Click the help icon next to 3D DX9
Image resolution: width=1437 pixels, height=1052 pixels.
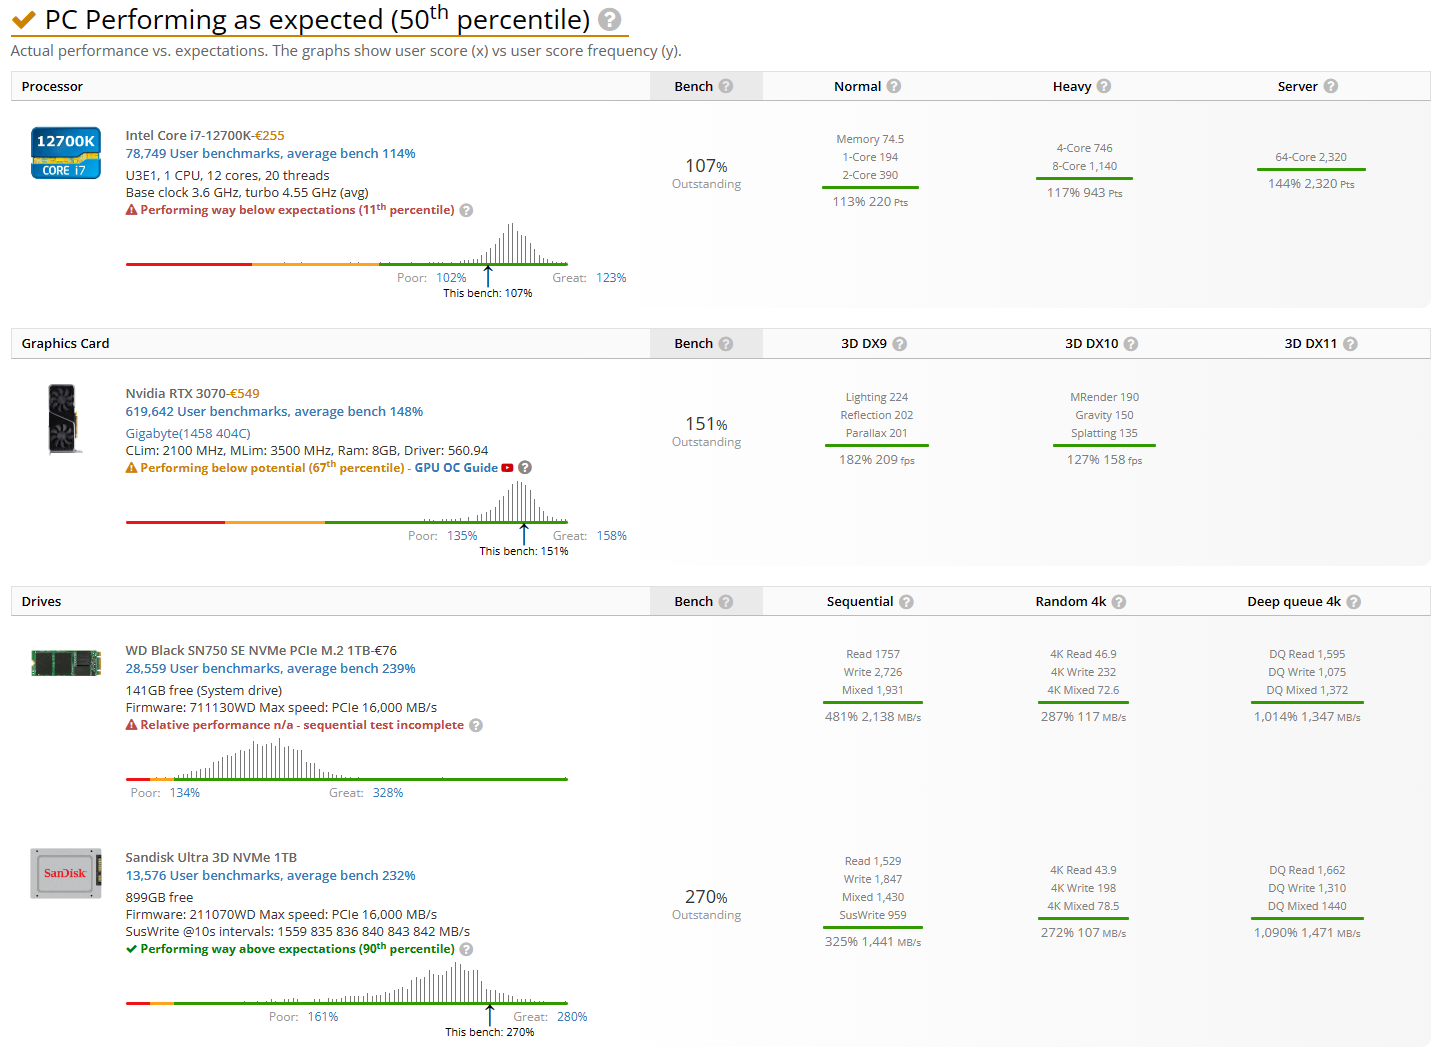pos(900,344)
